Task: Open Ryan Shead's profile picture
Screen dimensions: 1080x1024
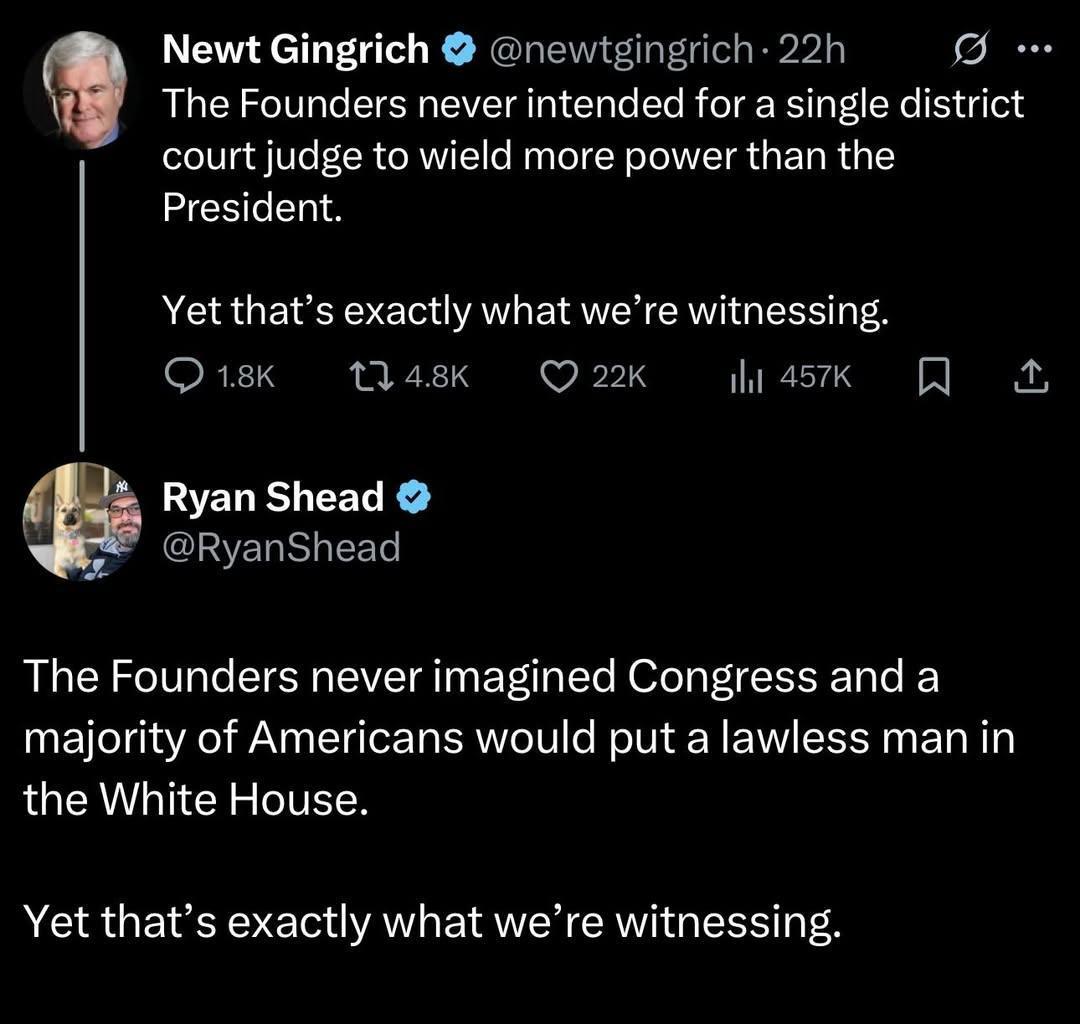Action: (x=82, y=521)
